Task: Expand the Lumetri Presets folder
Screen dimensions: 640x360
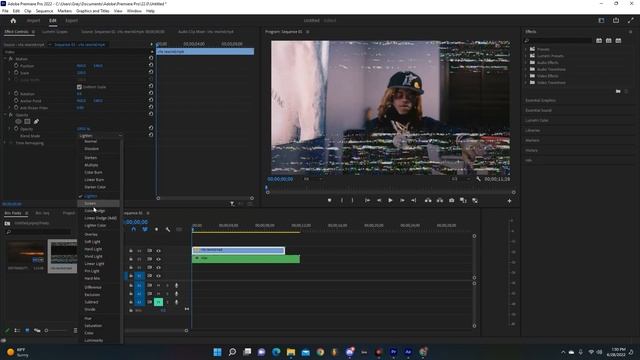Action: pyautogui.click(x=526, y=56)
